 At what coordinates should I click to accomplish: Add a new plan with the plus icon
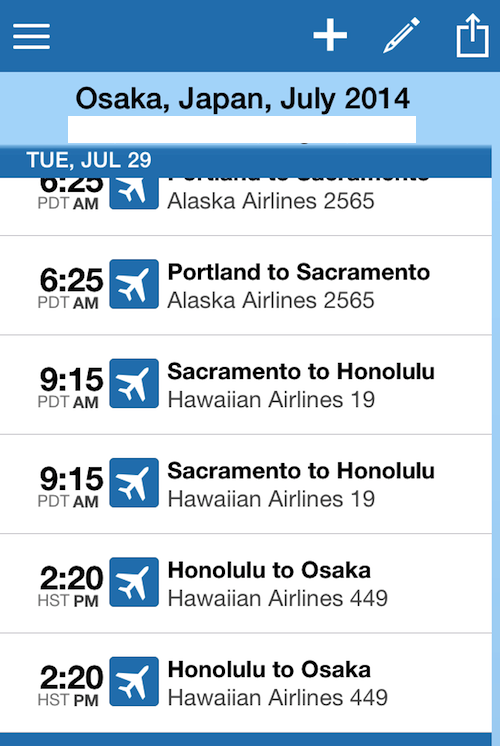tap(330, 35)
